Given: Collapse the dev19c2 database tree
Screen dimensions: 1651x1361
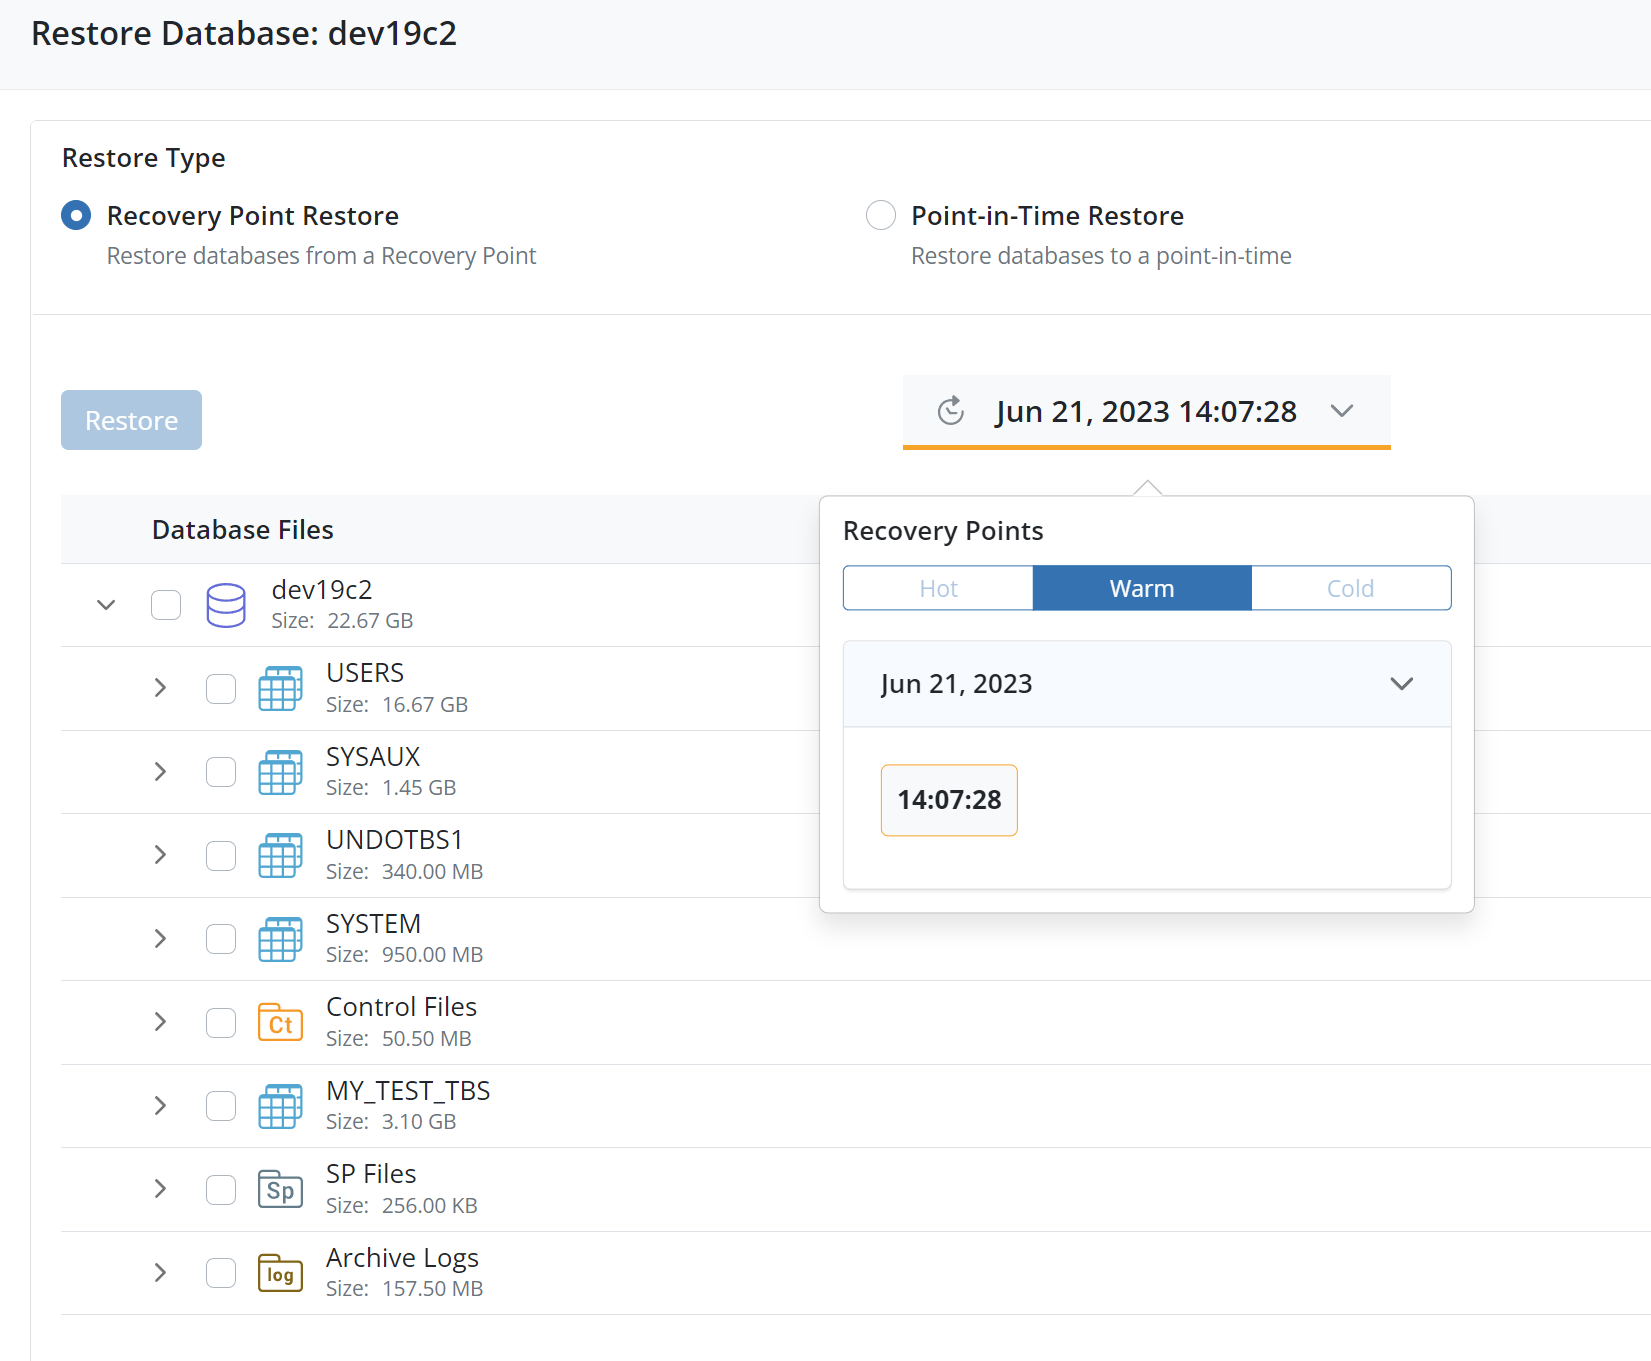Looking at the screenshot, I should [x=106, y=605].
